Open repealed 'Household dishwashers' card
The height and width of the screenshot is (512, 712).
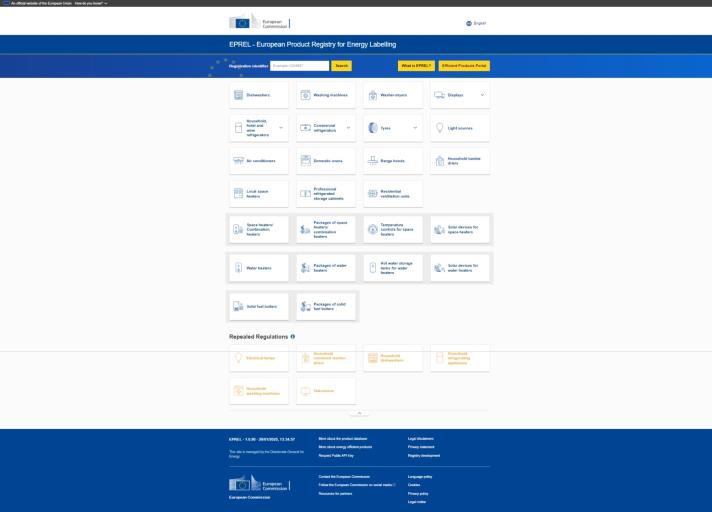click(x=393, y=358)
